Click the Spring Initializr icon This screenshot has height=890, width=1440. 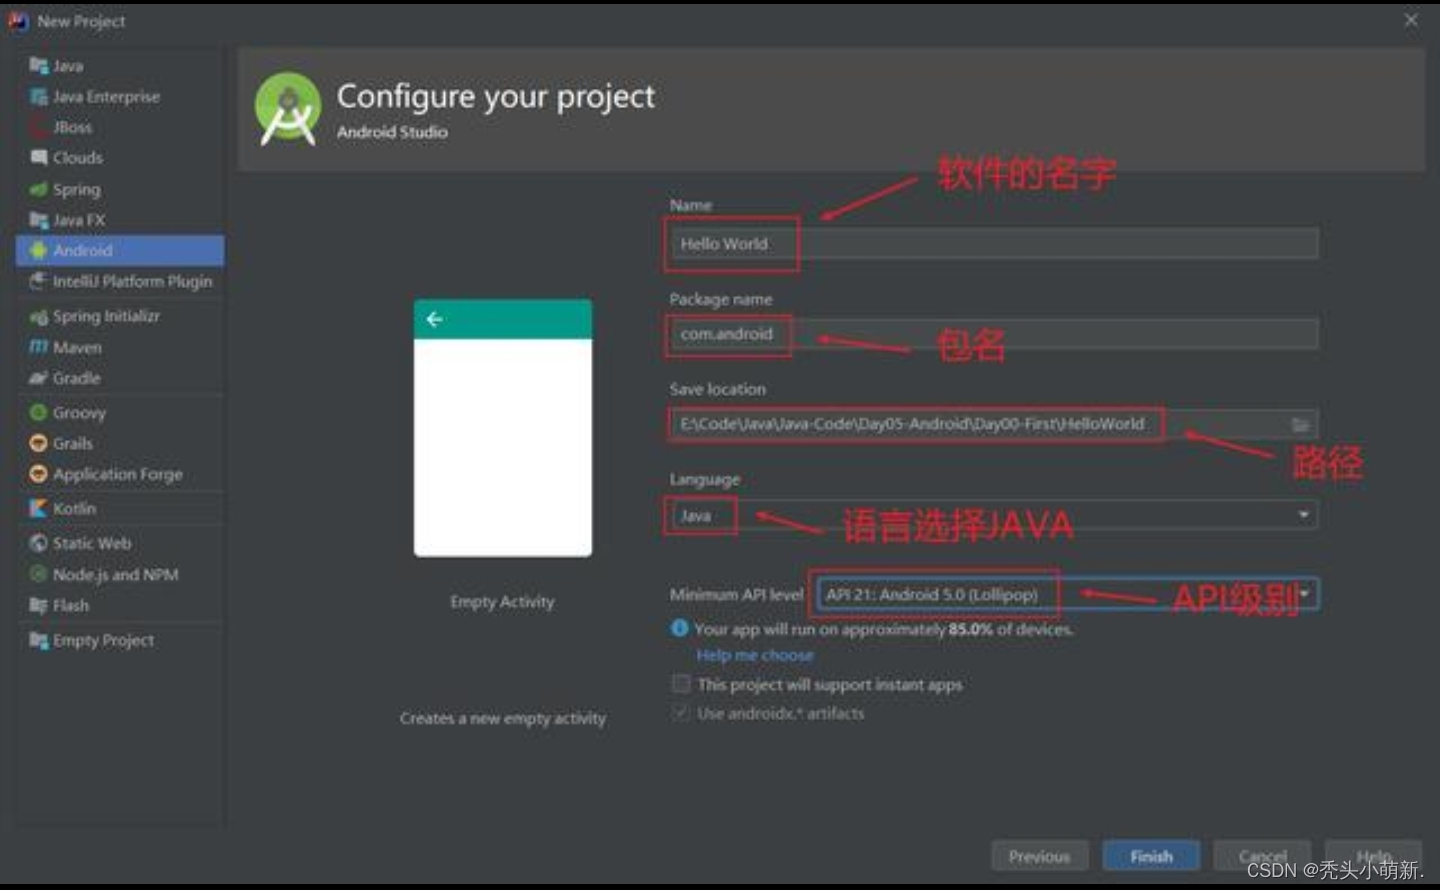click(x=39, y=316)
